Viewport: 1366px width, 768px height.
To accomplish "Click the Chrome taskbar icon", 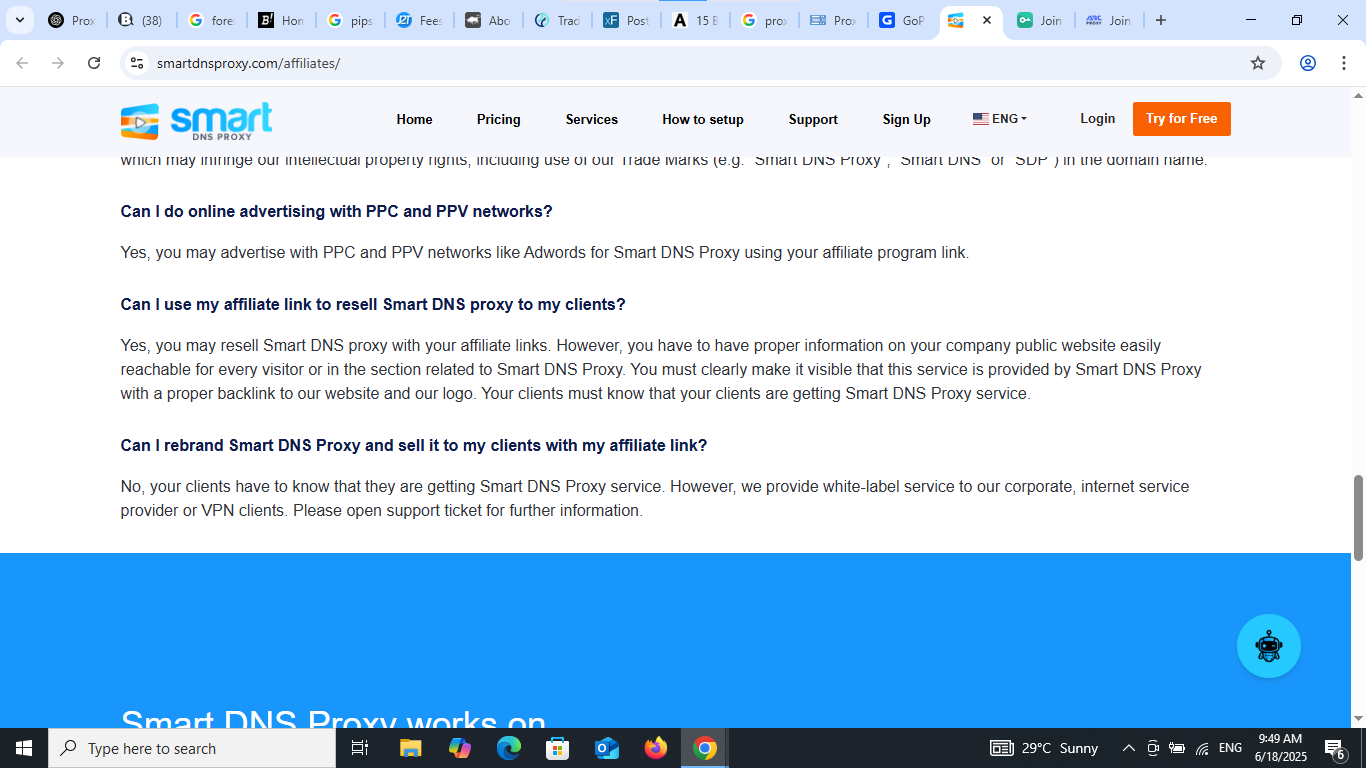I will click(x=705, y=748).
